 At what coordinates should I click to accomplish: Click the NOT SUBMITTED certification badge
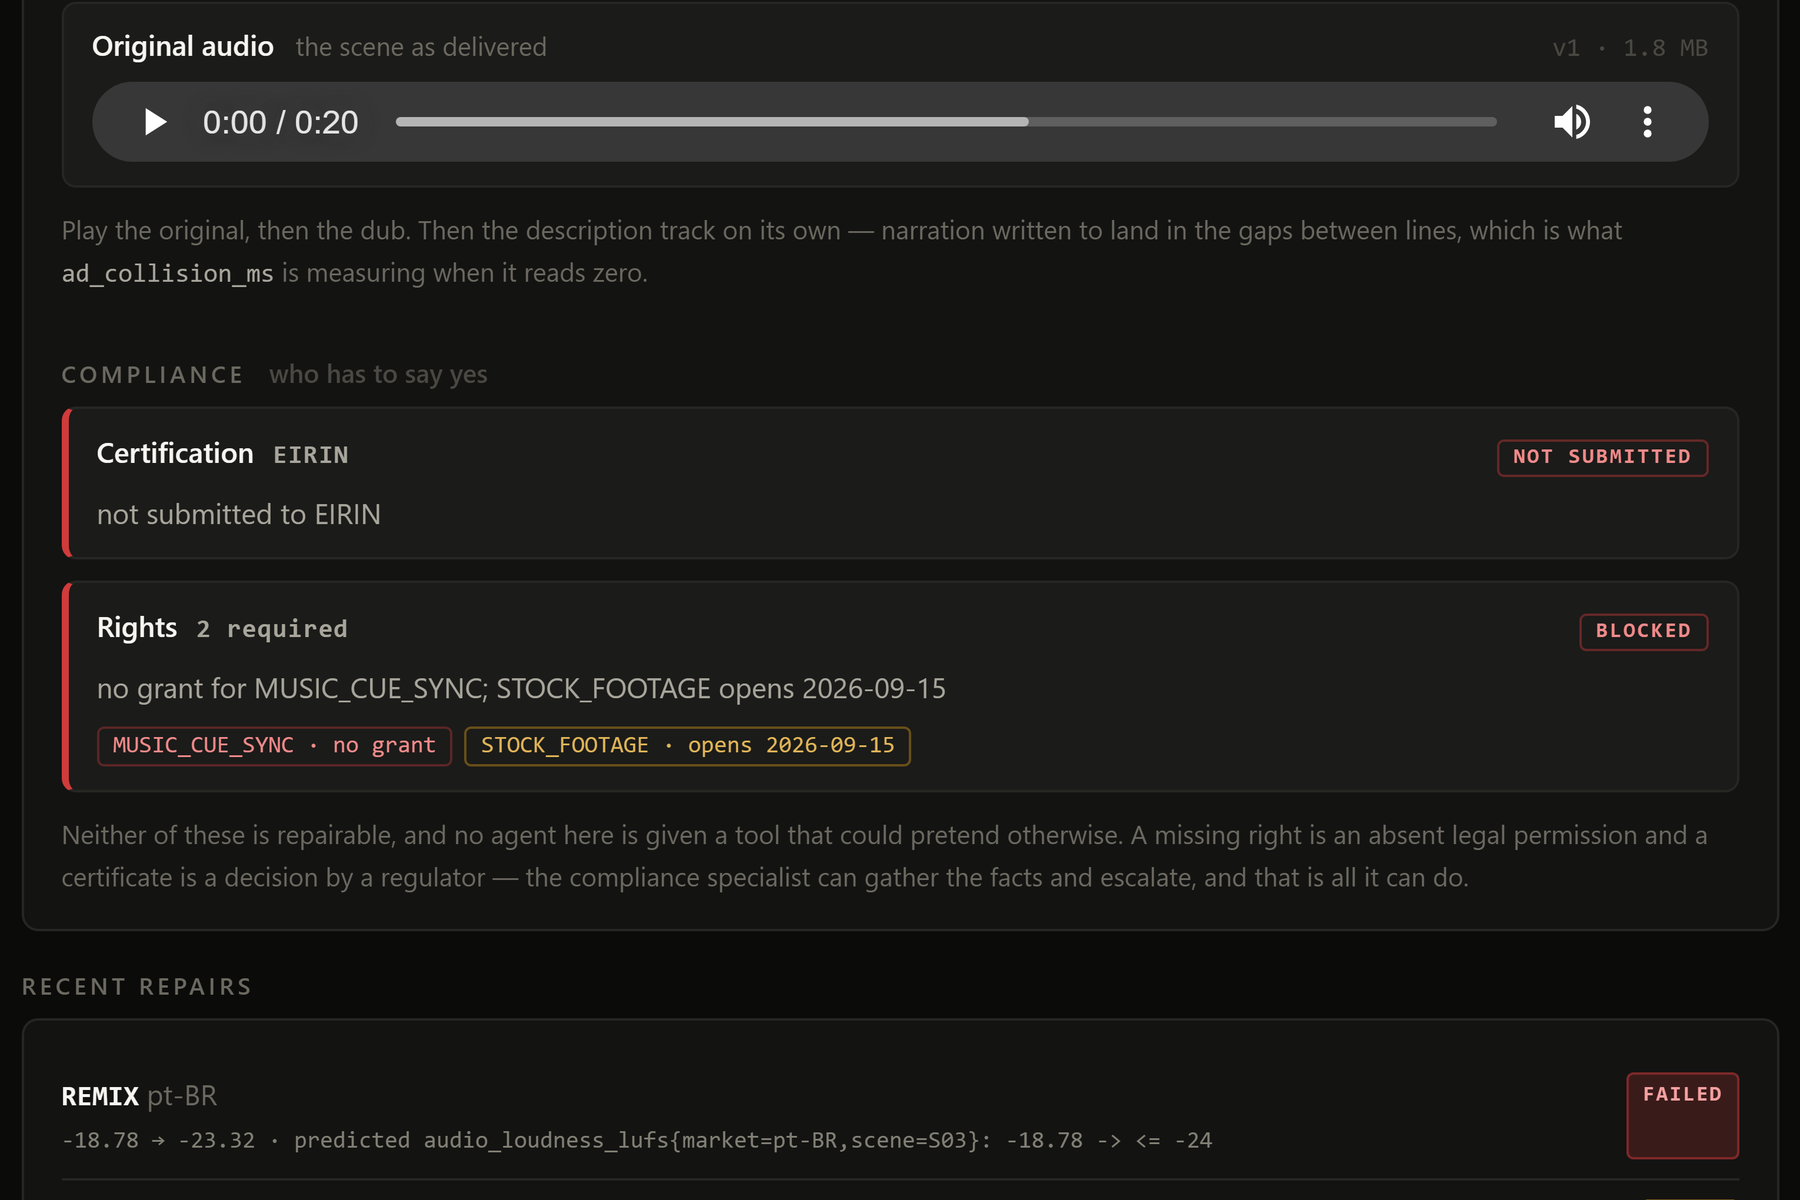pyautogui.click(x=1602, y=457)
